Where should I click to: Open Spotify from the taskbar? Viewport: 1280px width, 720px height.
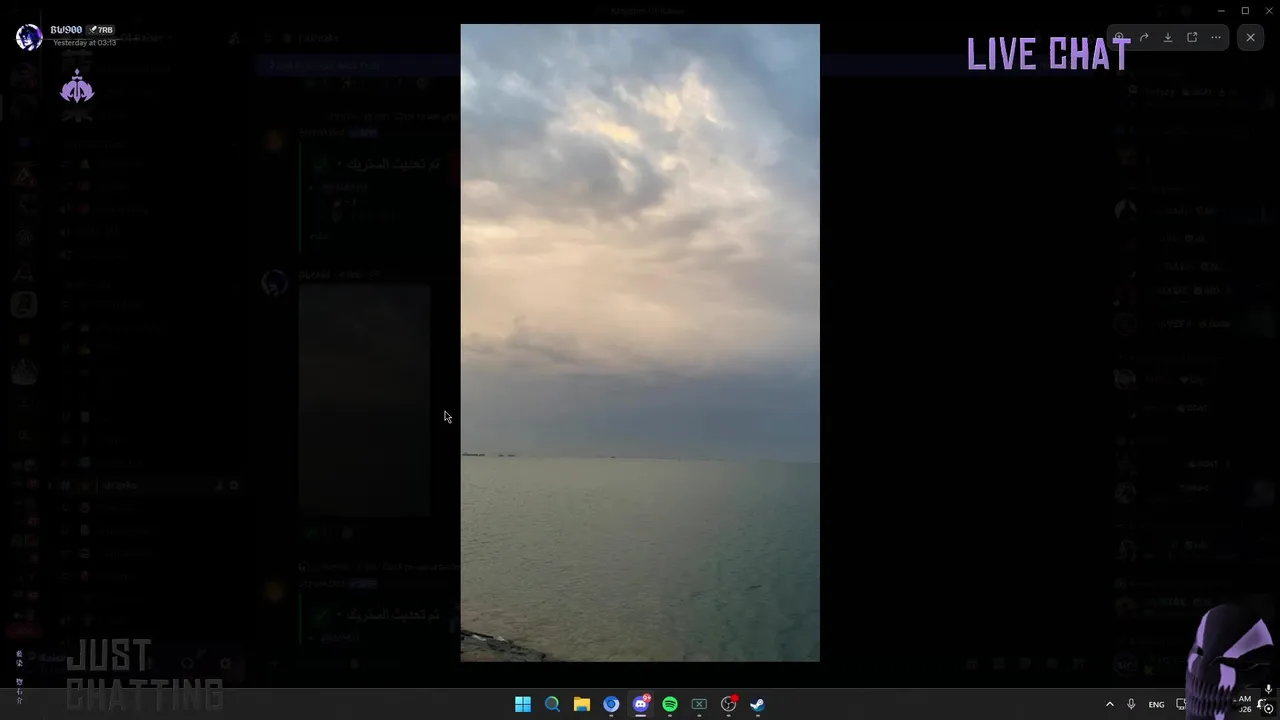click(670, 704)
